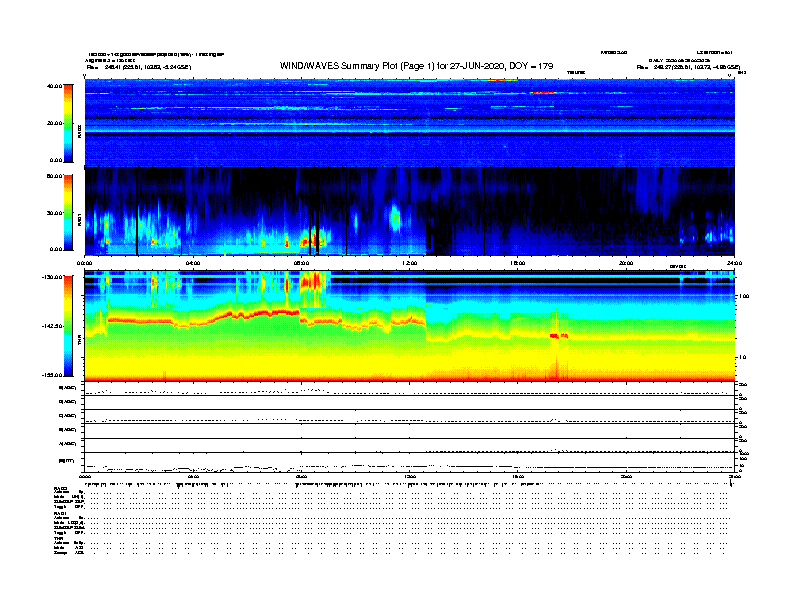
Task: Click the RAD1 heading in status table
Action: [60, 513]
